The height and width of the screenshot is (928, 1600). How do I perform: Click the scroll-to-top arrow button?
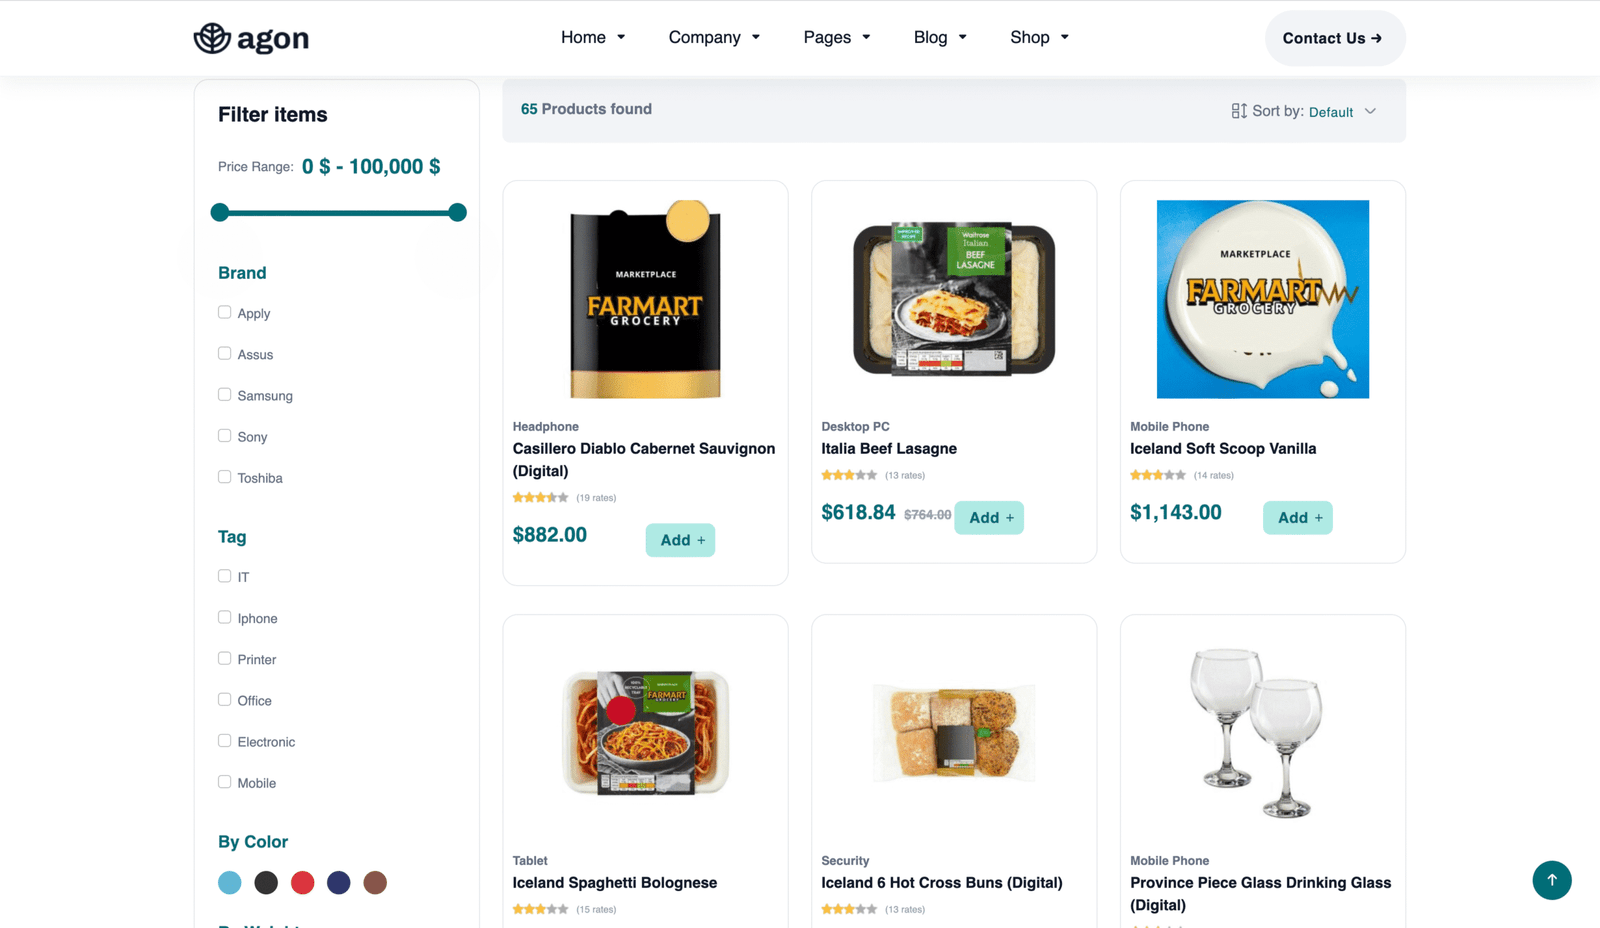tap(1551, 880)
